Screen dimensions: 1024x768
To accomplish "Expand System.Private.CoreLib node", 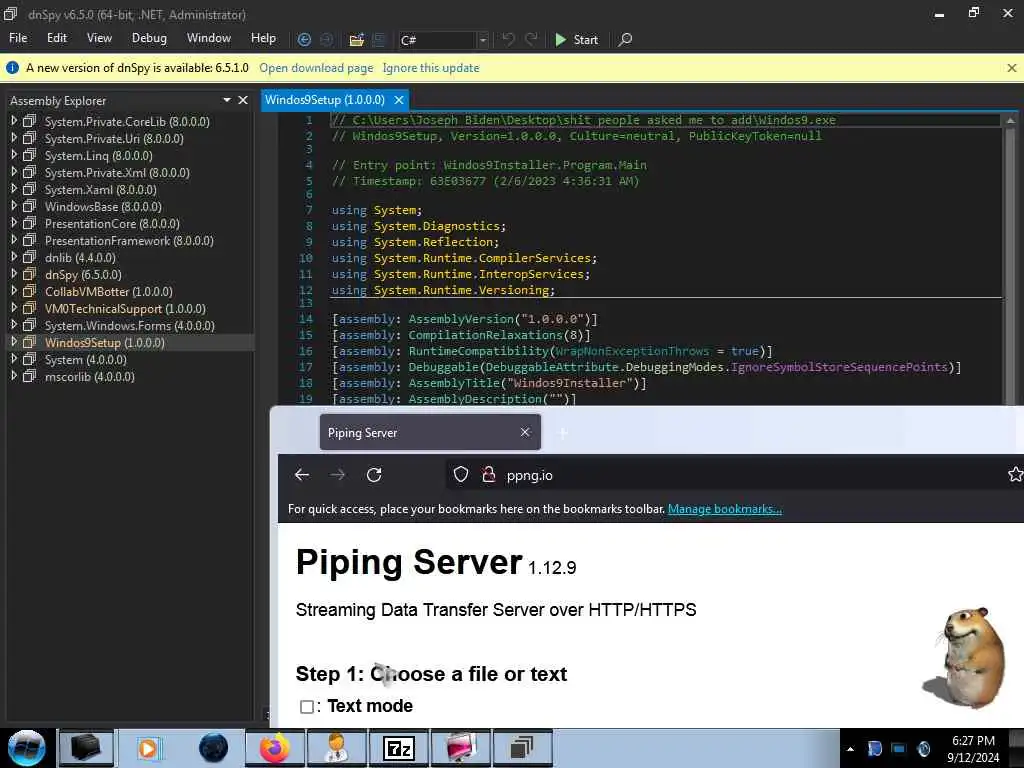I will 14,121.
